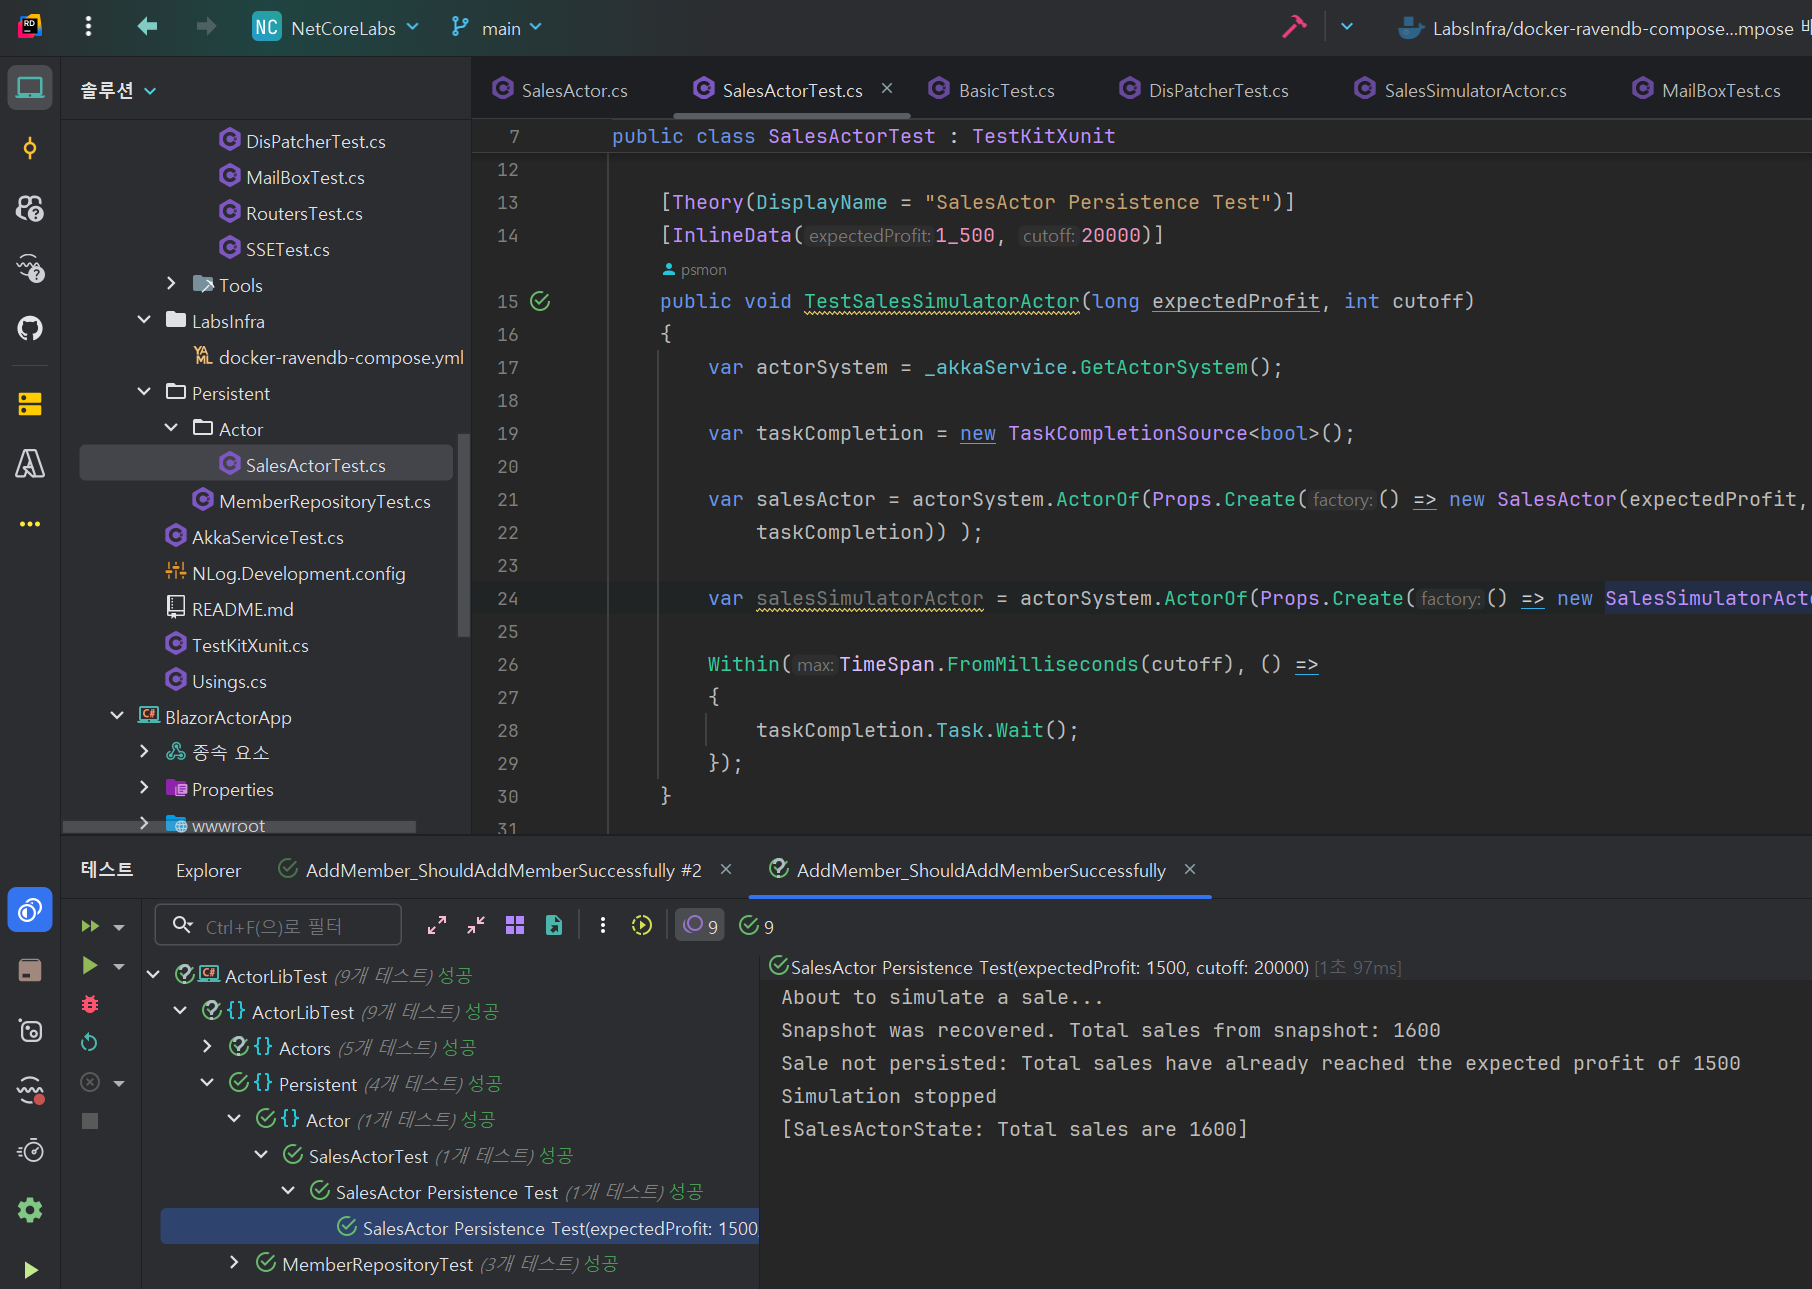Open README.md in the solution tree
The image size is (1812, 1289).
pyautogui.click(x=242, y=609)
